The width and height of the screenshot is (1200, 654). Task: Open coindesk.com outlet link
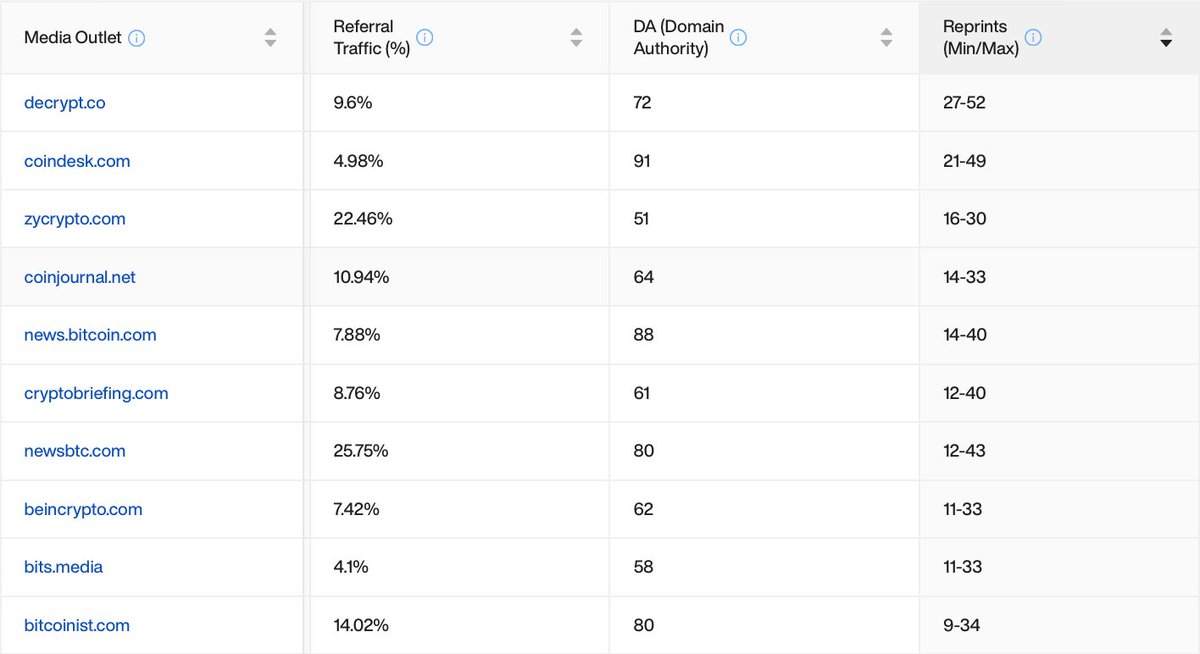77,161
